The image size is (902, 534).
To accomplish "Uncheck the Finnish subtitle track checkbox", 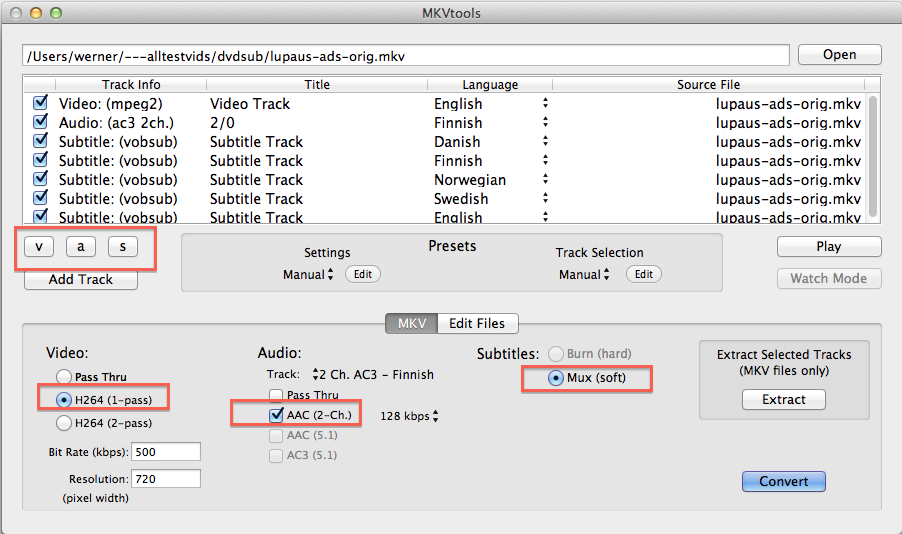I will pos(40,160).
